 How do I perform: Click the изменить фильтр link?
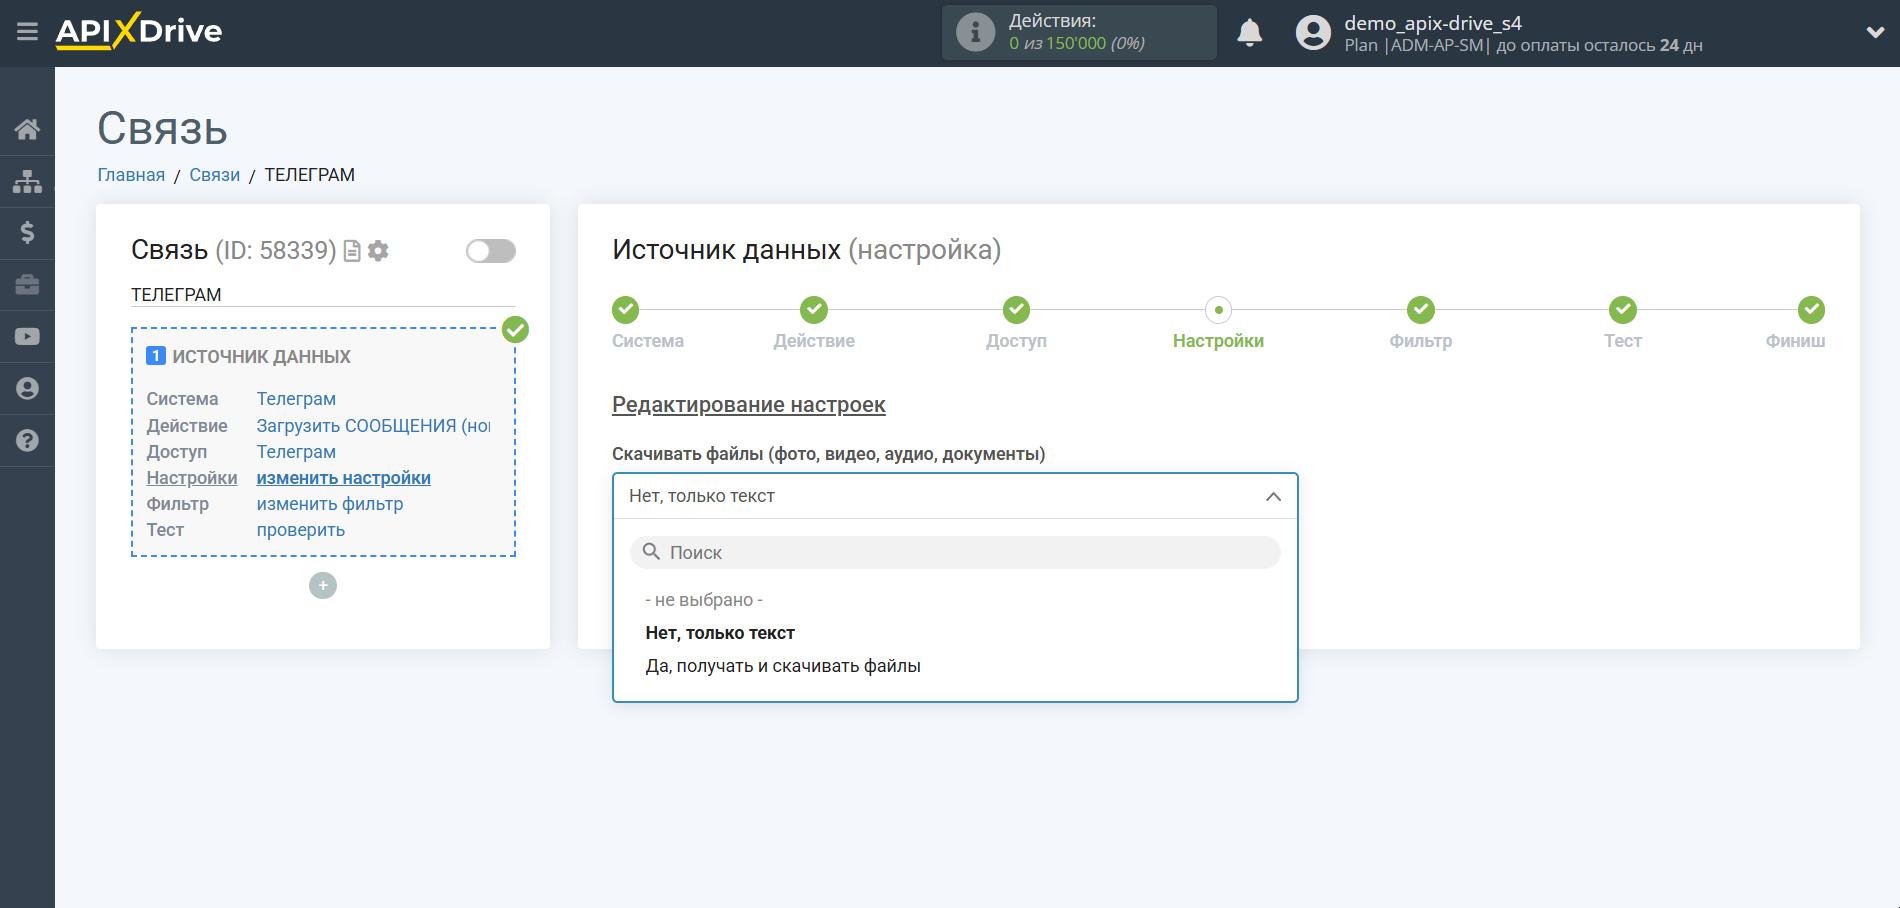[330, 503]
